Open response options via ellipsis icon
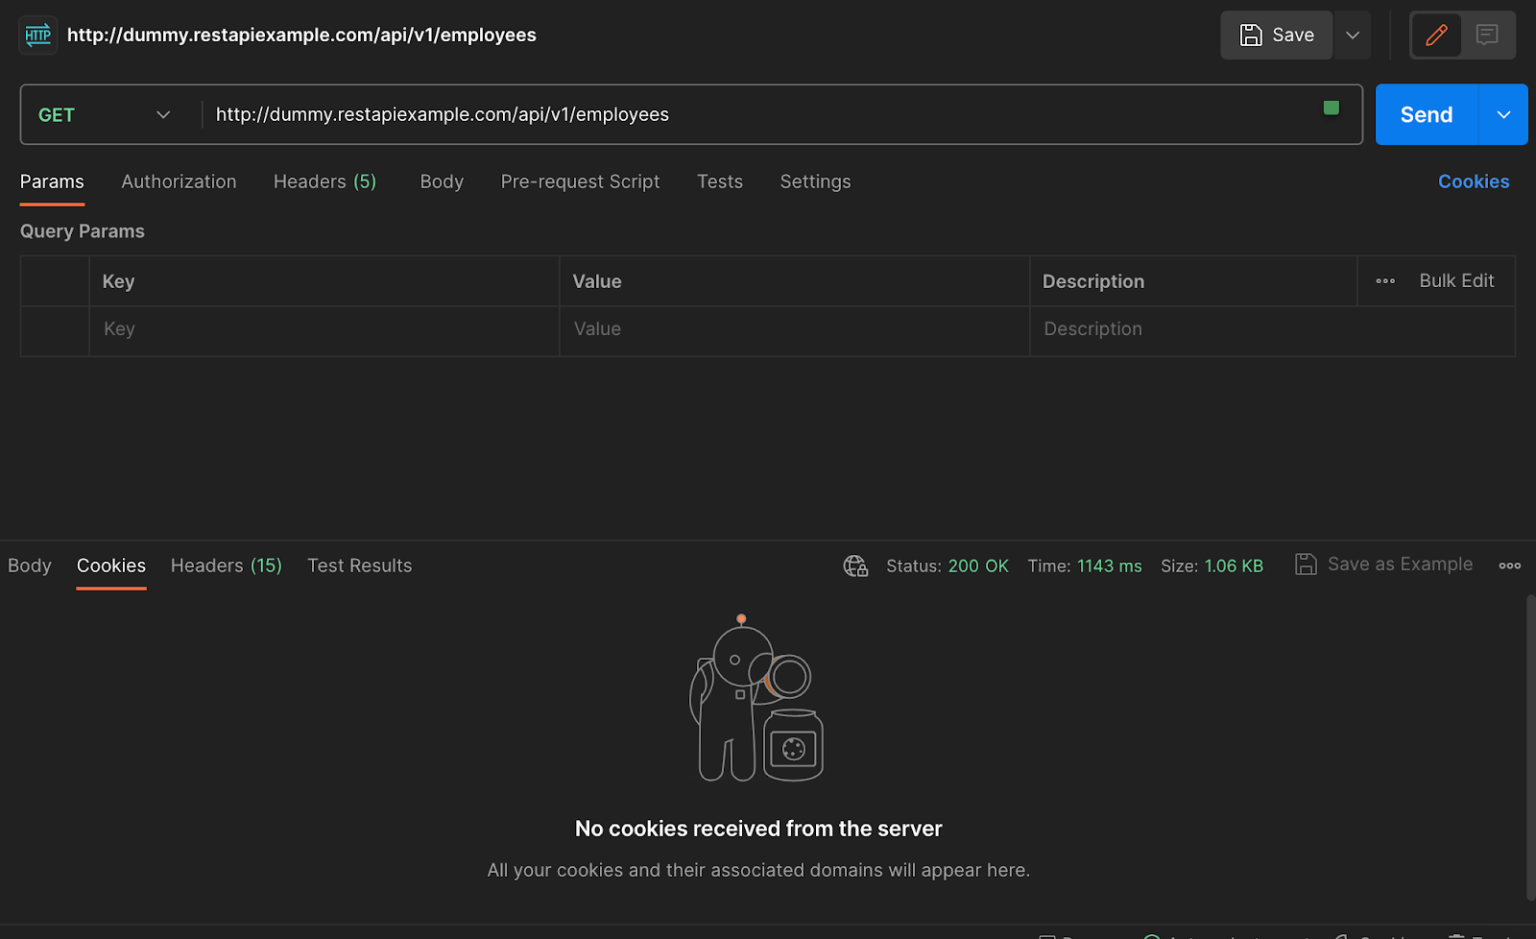The image size is (1536, 939). coord(1509,565)
